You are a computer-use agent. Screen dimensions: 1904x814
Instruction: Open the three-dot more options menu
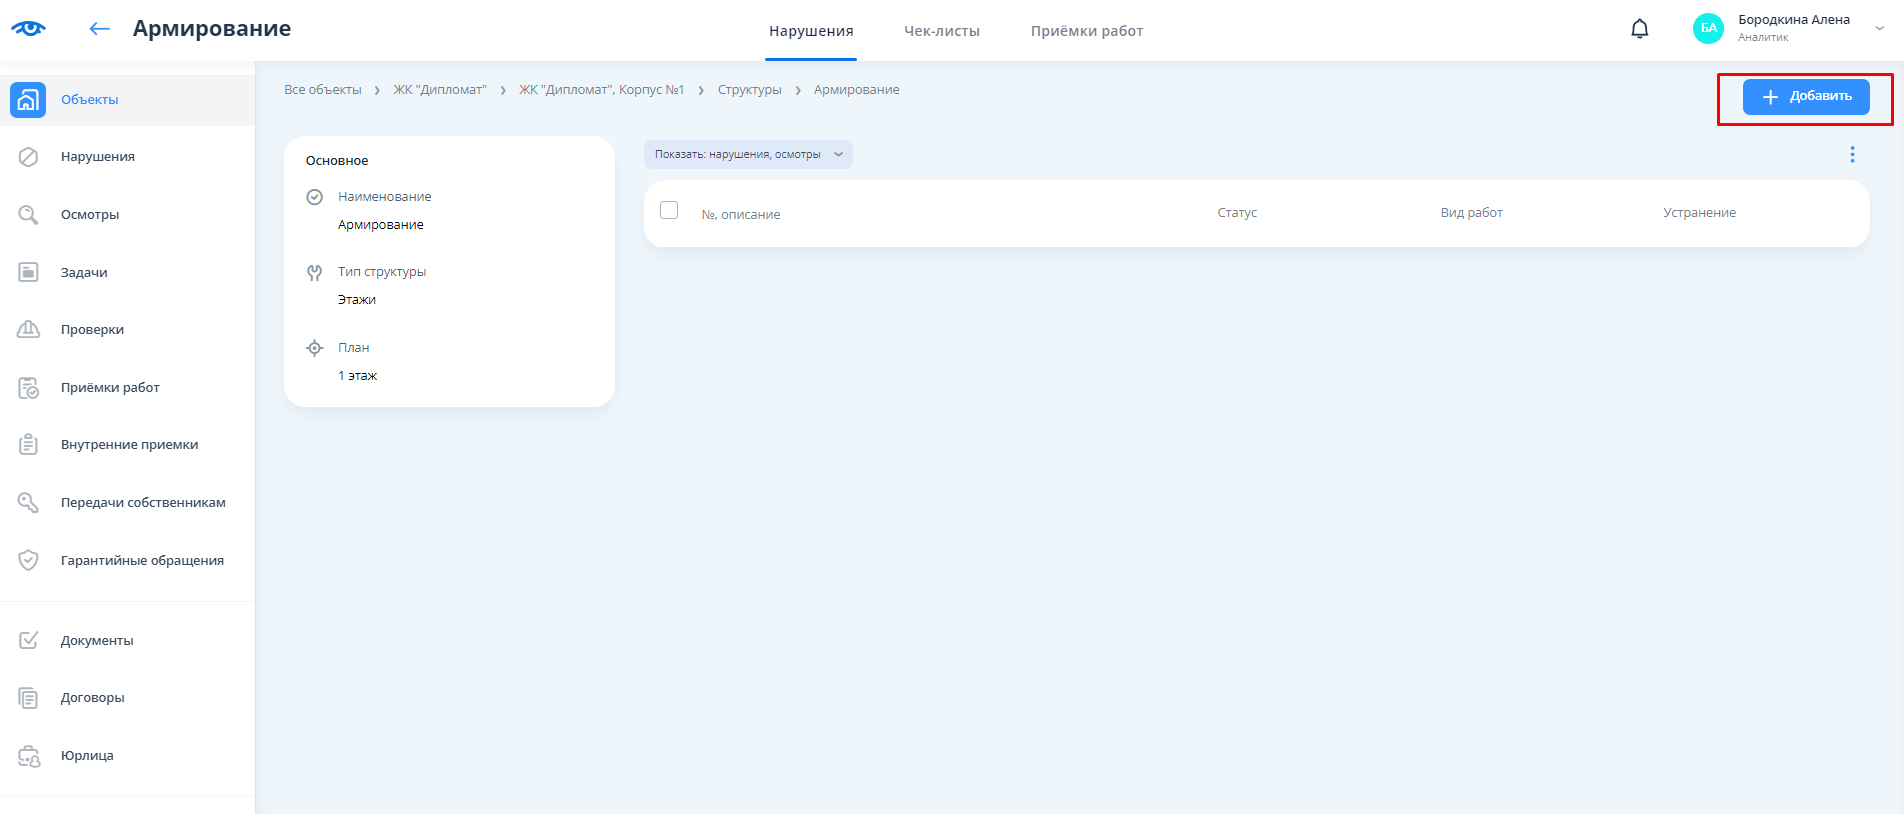pos(1852,154)
